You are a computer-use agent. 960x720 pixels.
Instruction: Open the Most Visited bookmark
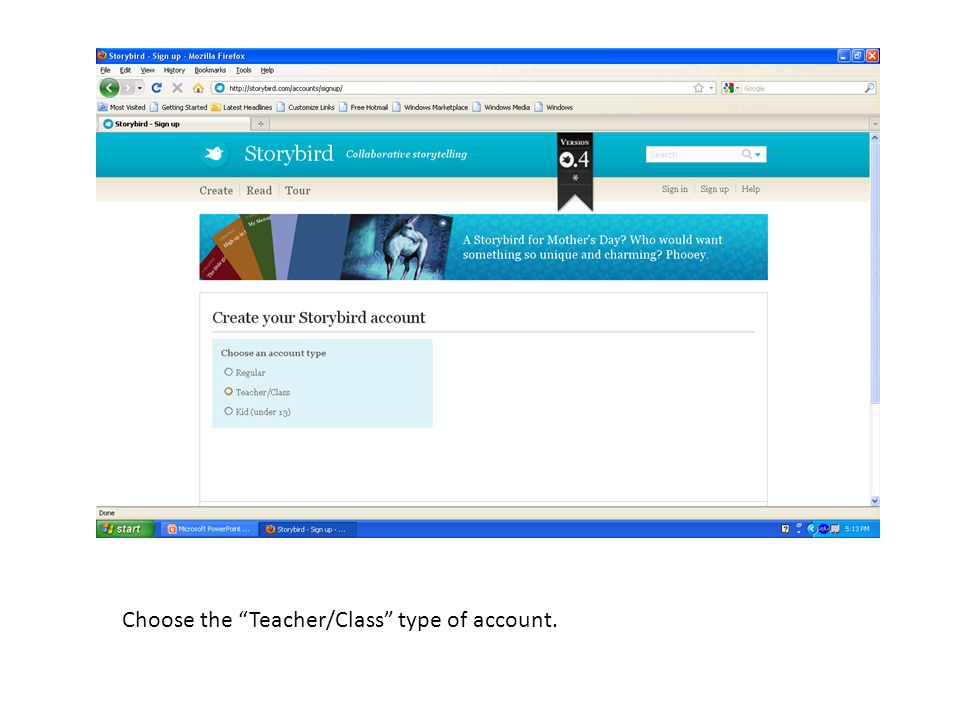point(122,107)
